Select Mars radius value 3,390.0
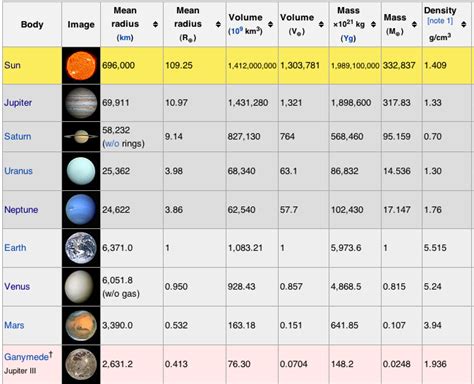Image resolution: width=474 pixels, height=384 pixels. point(117,325)
